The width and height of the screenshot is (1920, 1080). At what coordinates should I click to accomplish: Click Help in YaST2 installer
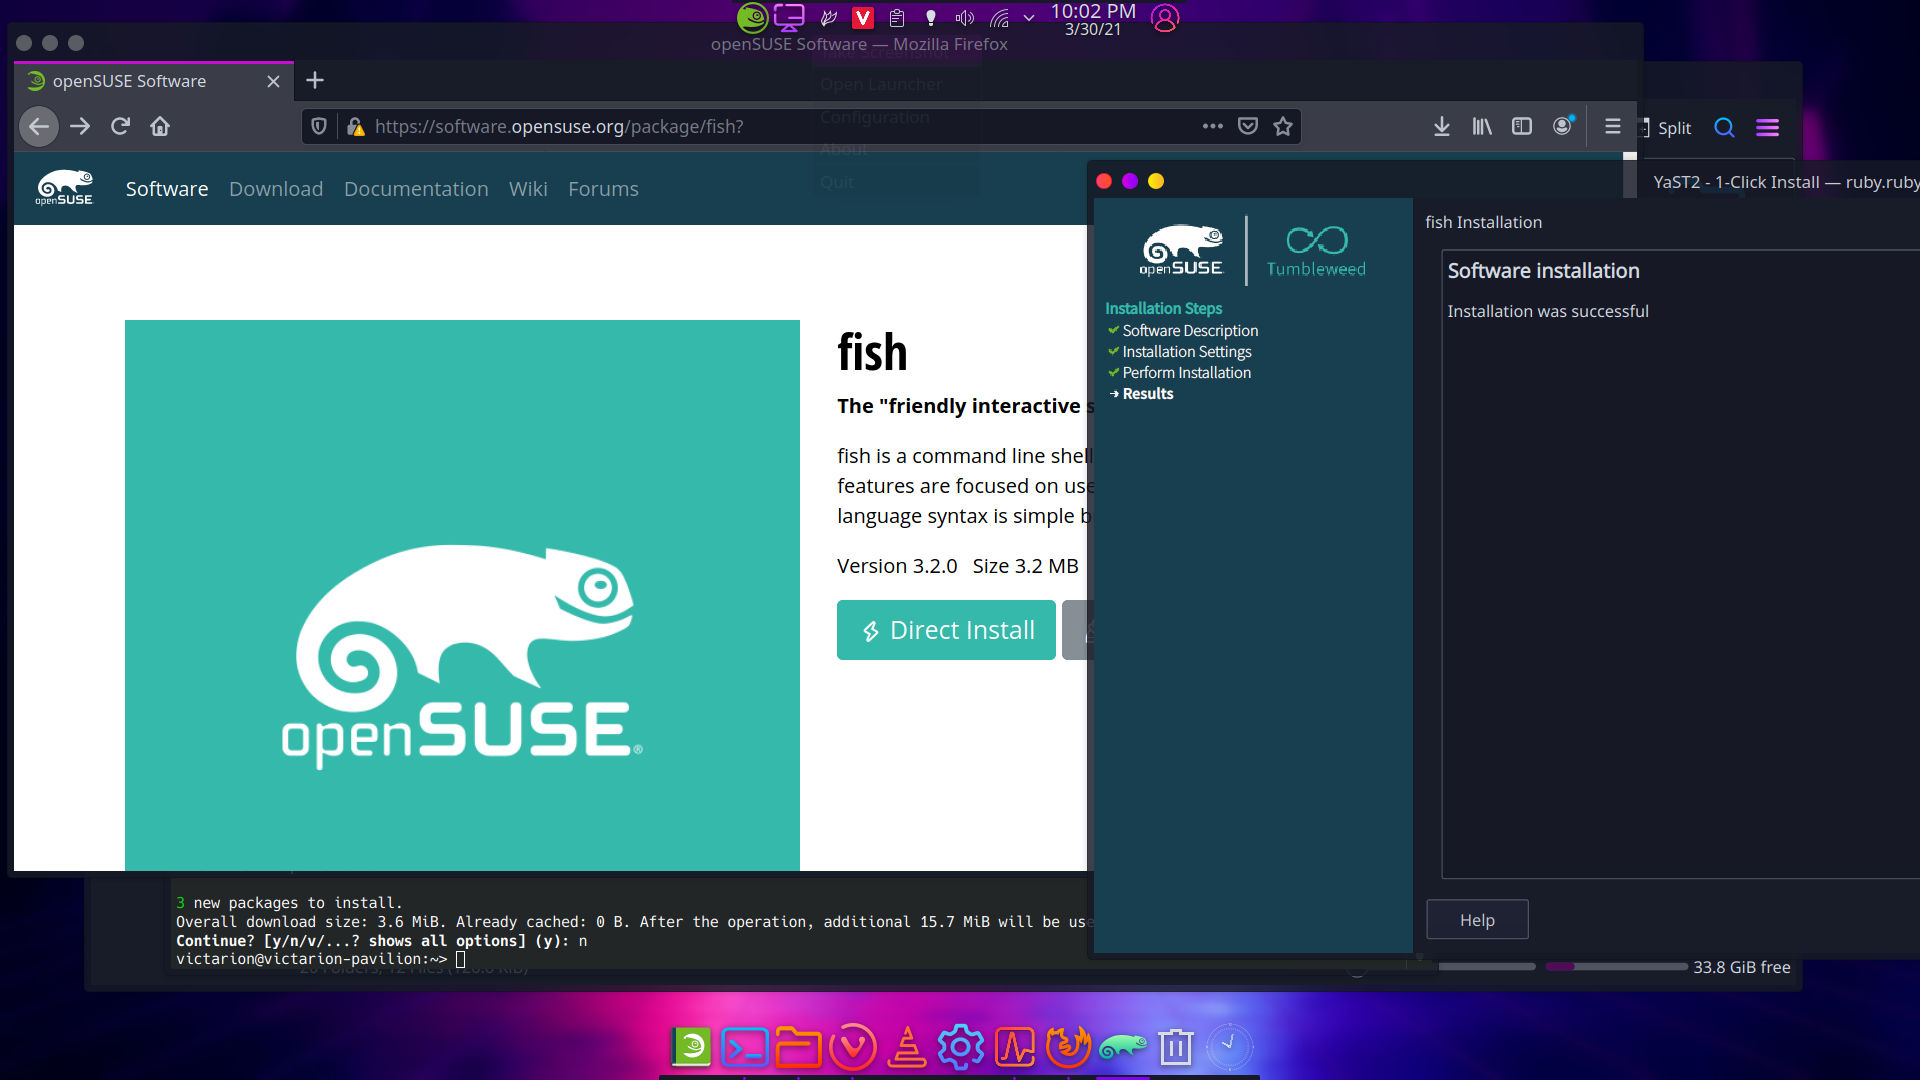click(x=1477, y=920)
